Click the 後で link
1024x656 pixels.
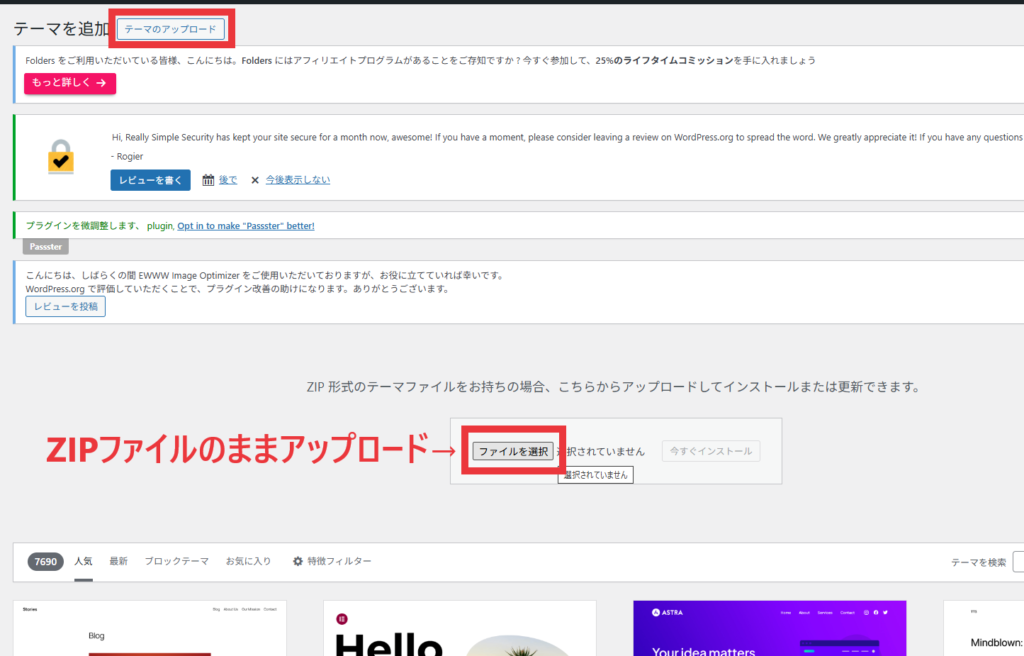tap(228, 180)
